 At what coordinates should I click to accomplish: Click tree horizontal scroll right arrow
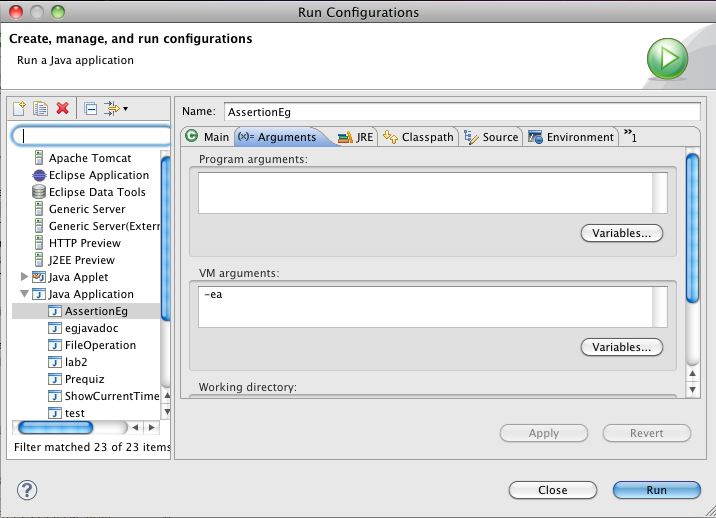point(152,428)
